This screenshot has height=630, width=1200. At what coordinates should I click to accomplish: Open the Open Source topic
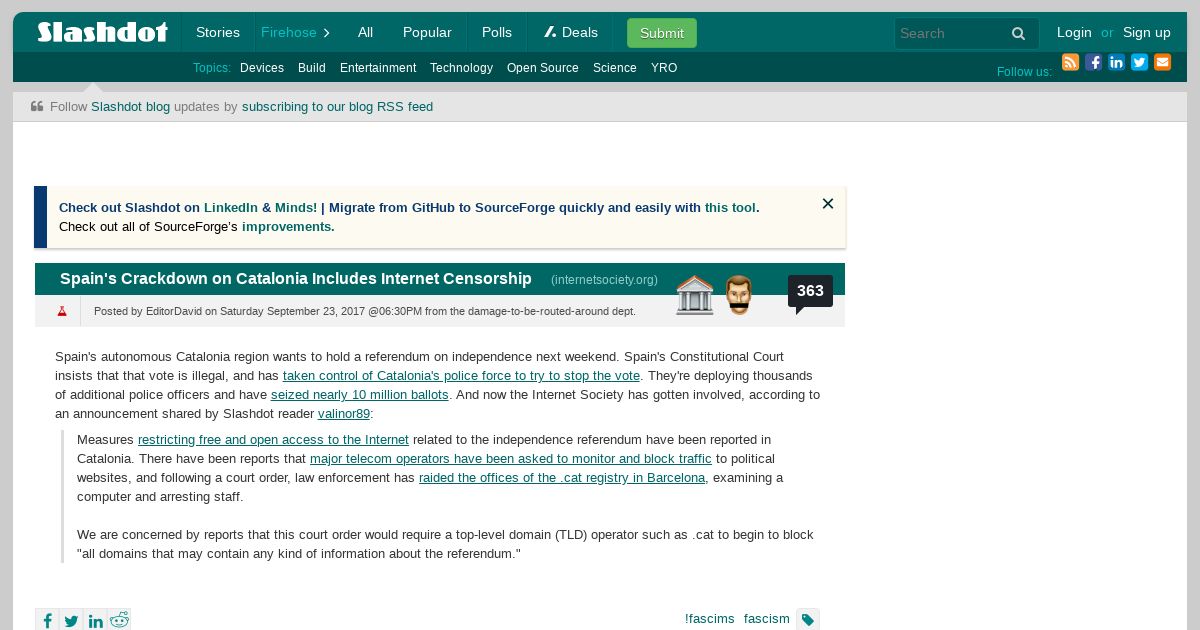click(543, 68)
